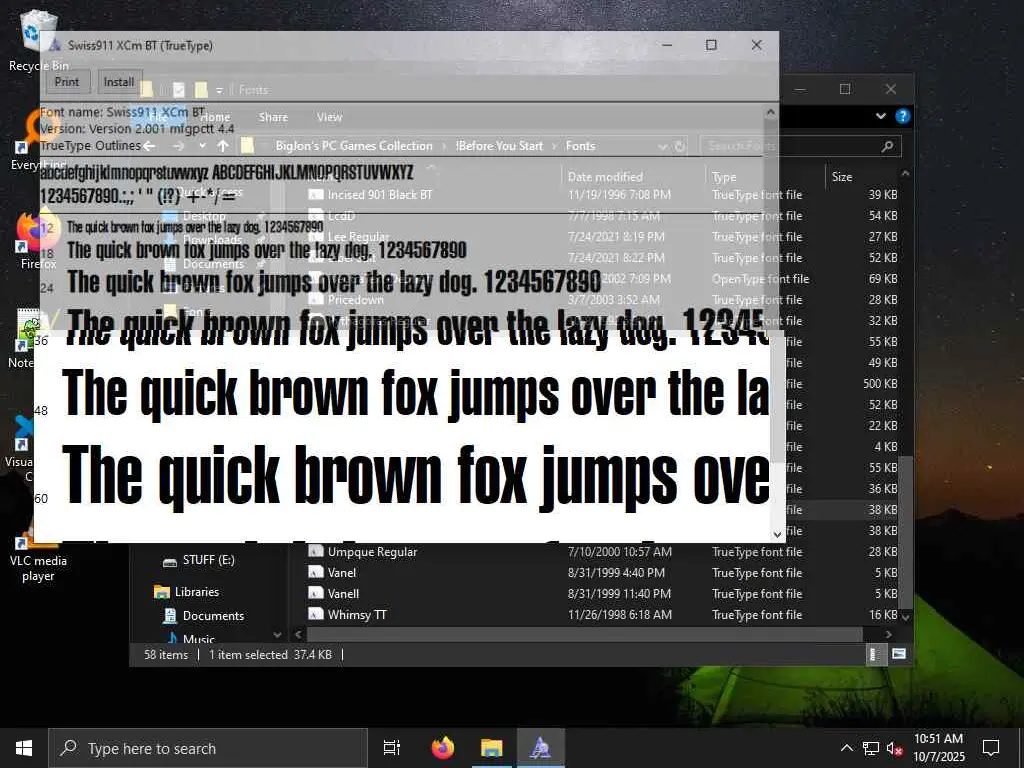Click the font viewer title bar icon
The height and width of the screenshot is (768, 1024).
[56, 45]
